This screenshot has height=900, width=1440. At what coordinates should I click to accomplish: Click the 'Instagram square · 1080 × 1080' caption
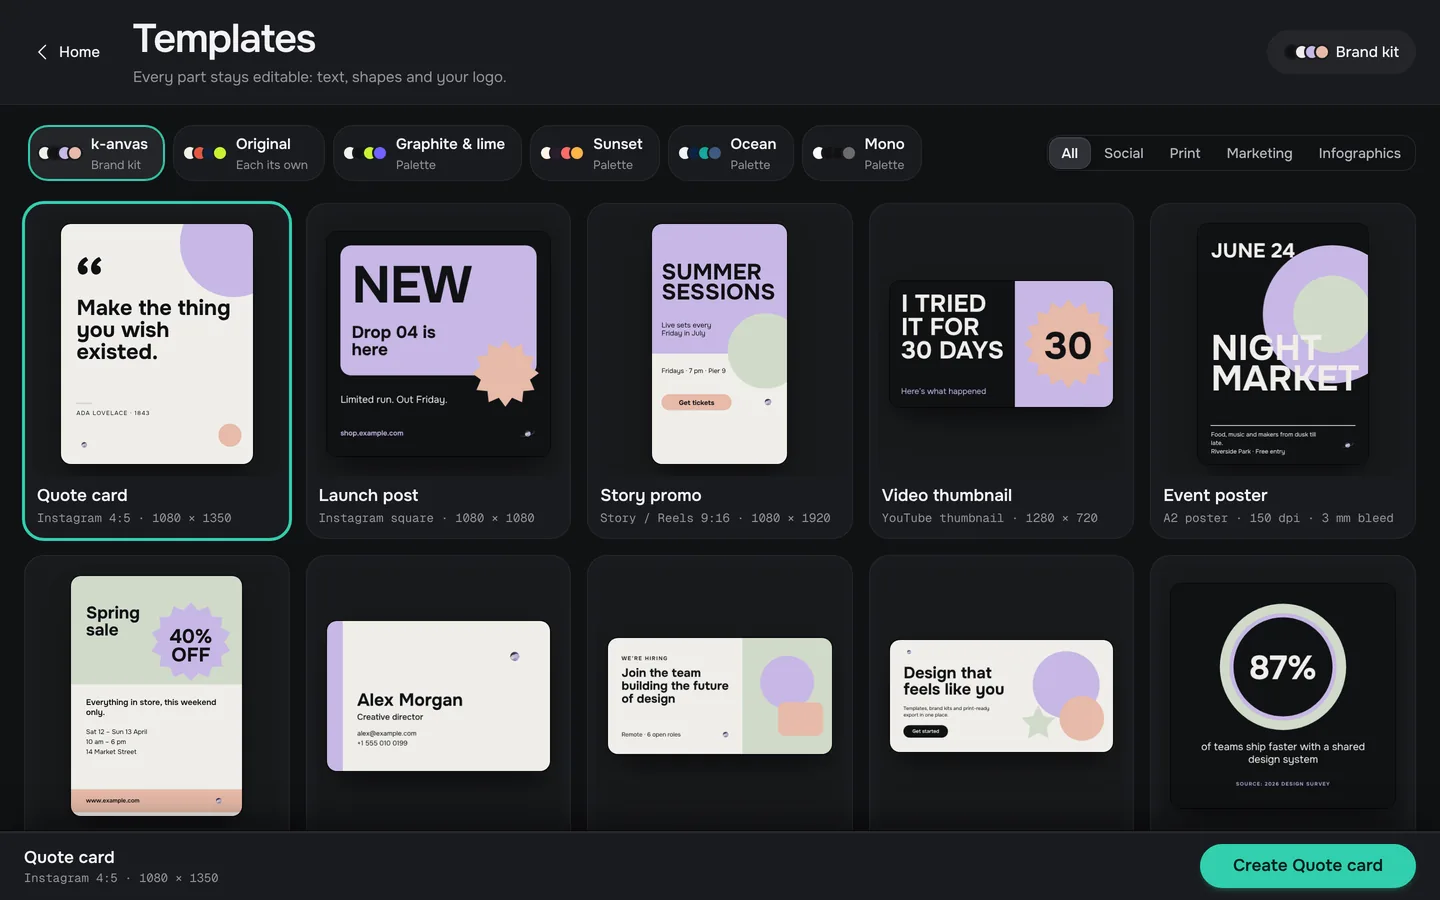(x=427, y=518)
